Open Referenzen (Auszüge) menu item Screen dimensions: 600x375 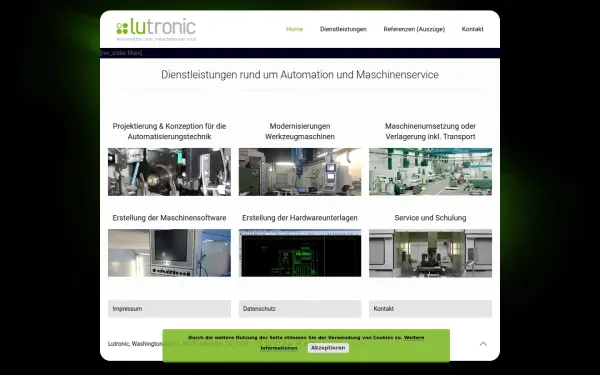414,29
